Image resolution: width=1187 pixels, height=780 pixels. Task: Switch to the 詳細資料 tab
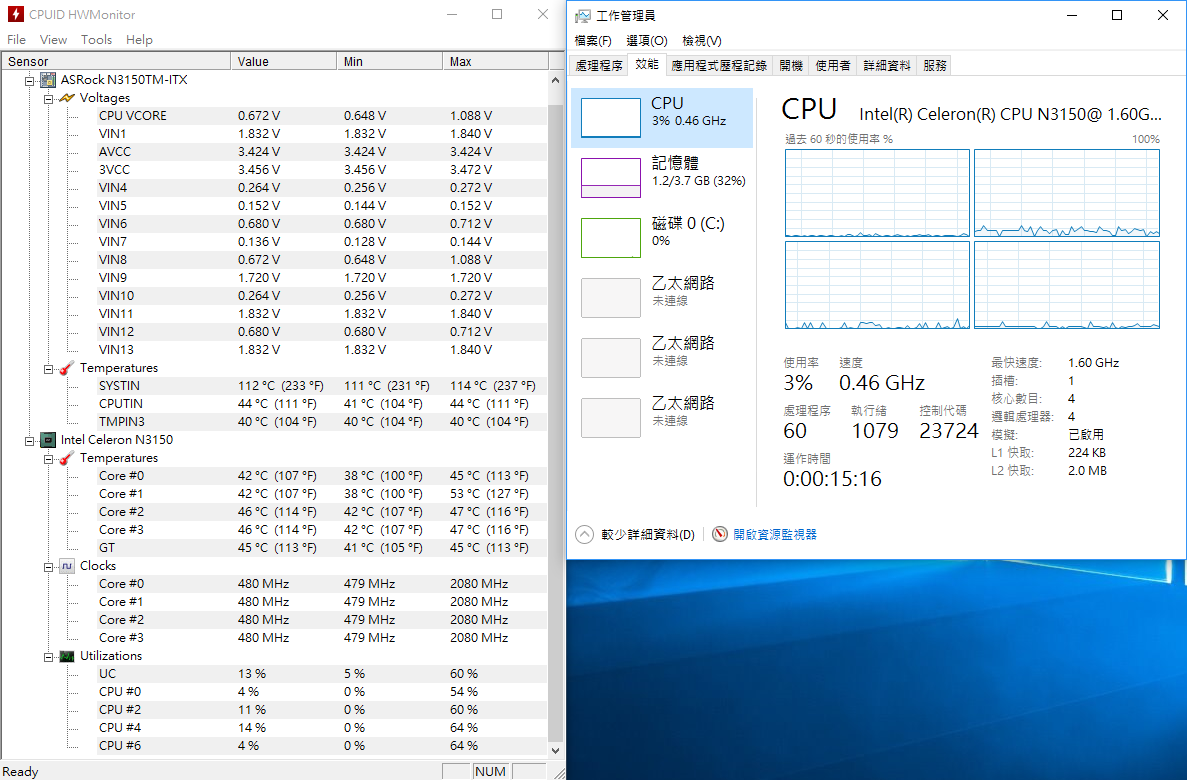(x=887, y=66)
